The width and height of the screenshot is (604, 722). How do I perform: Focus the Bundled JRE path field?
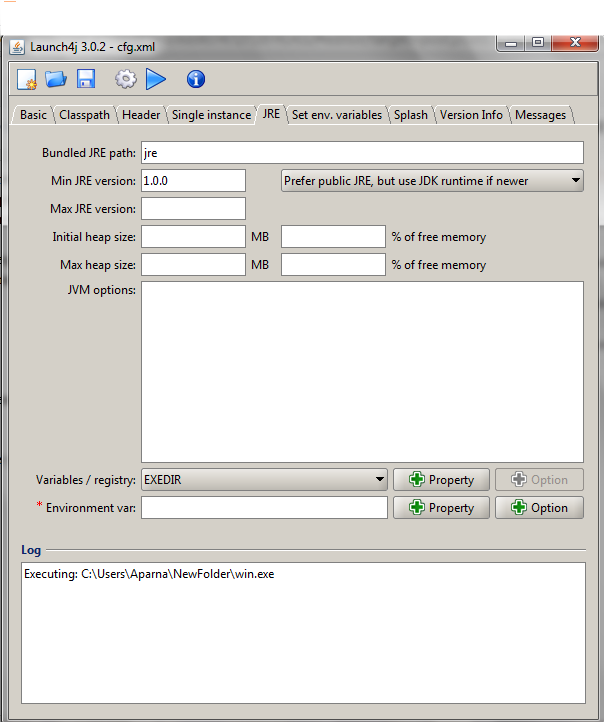(362, 152)
